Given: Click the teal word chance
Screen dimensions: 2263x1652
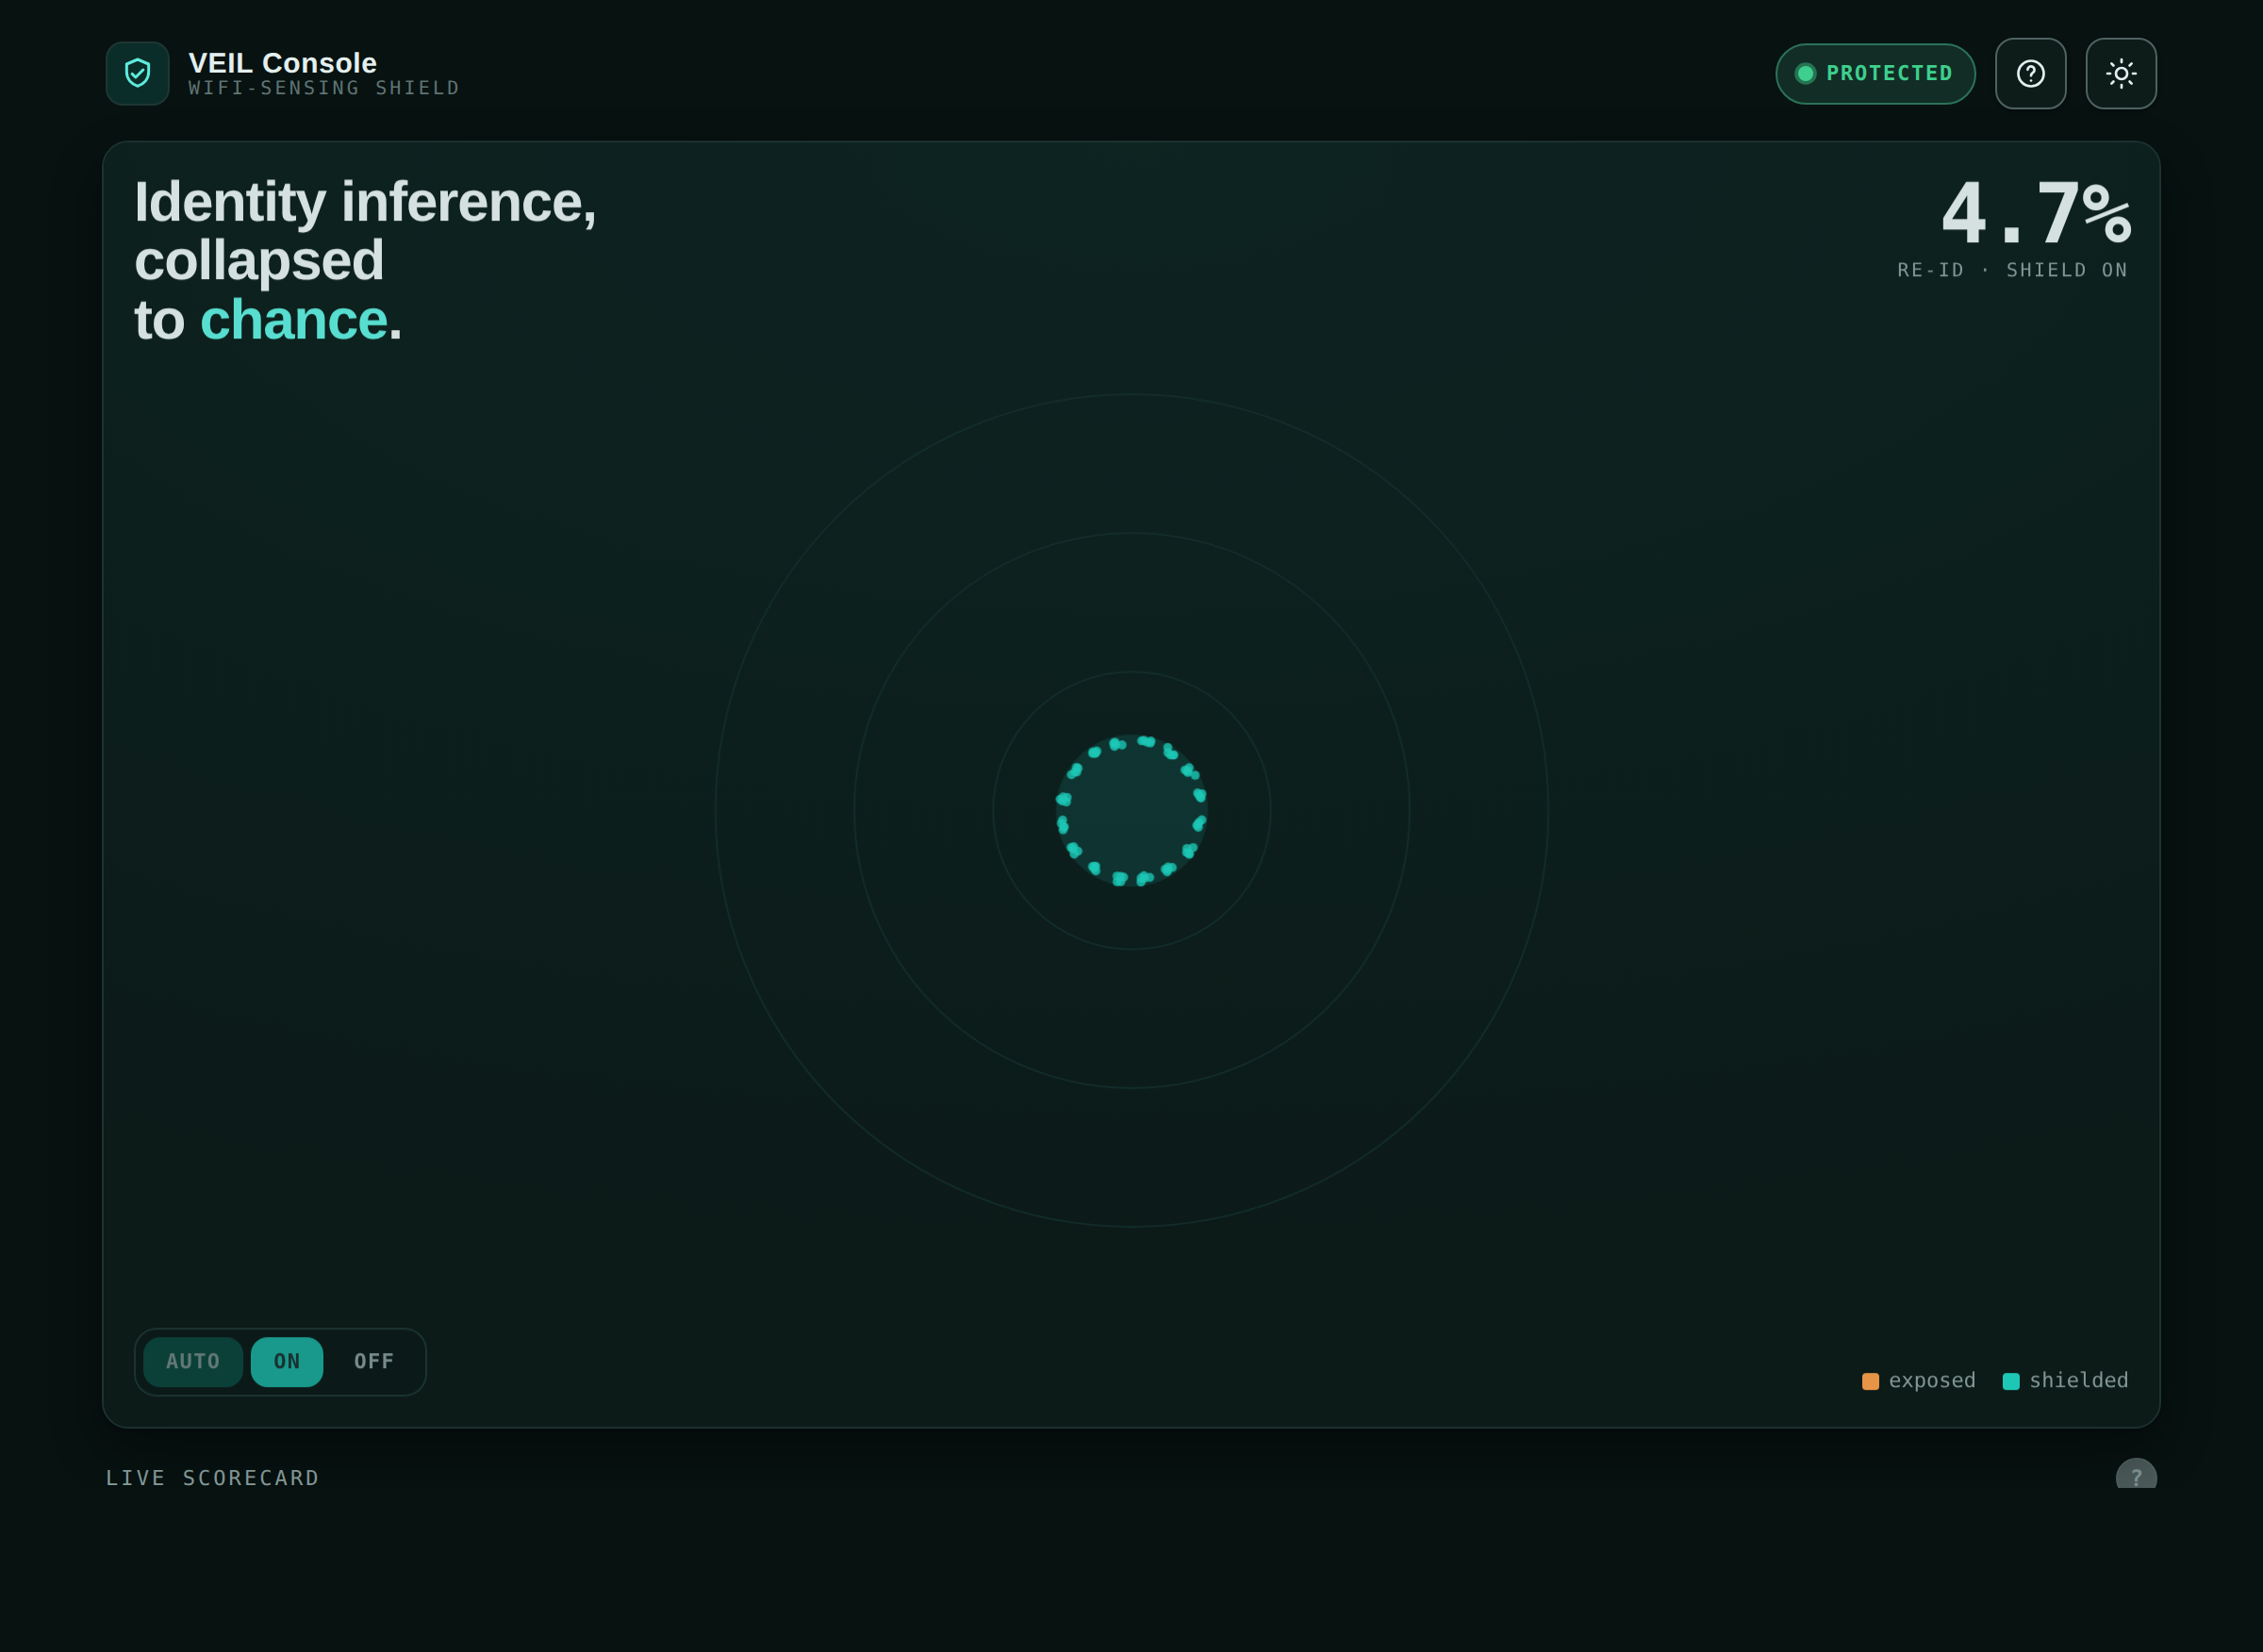Looking at the screenshot, I should click(x=293, y=320).
